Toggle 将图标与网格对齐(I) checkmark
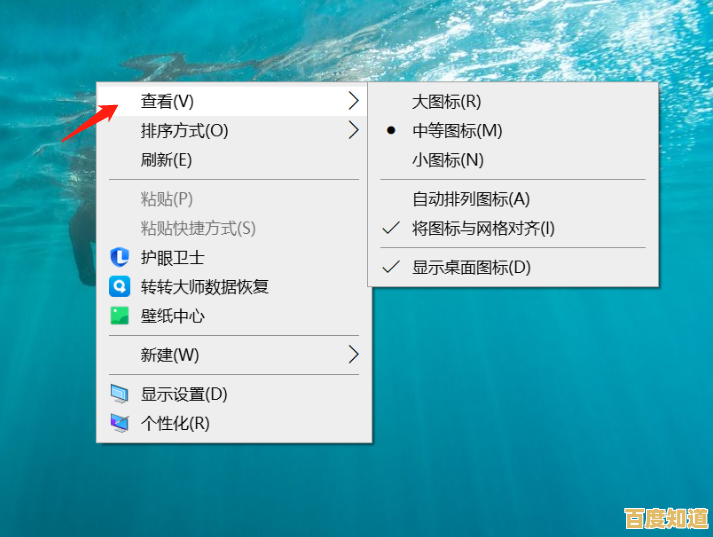The width and height of the screenshot is (713, 537). pos(513,228)
